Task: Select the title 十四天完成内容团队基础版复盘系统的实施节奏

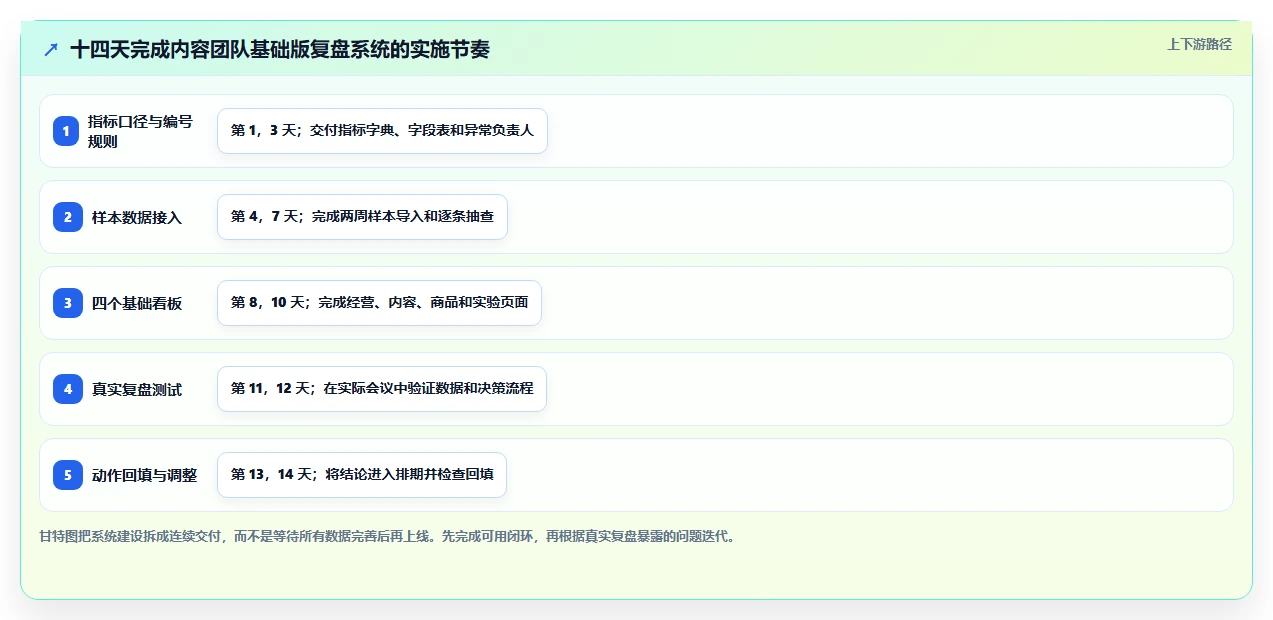Action: (x=280, y=49)
